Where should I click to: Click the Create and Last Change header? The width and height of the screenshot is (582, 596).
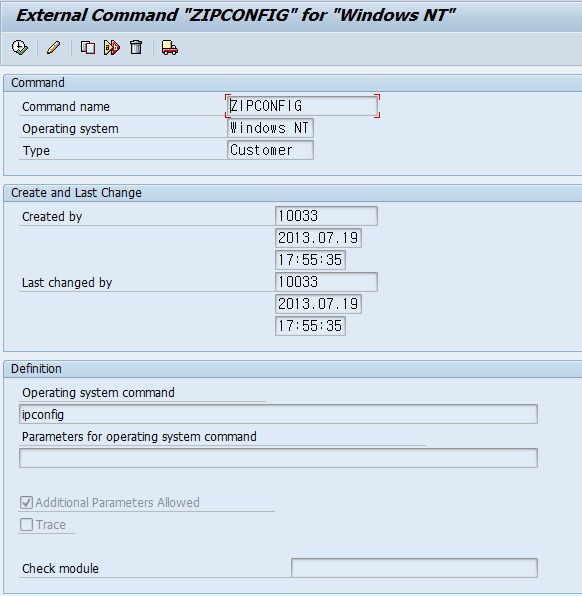(76, 193)
